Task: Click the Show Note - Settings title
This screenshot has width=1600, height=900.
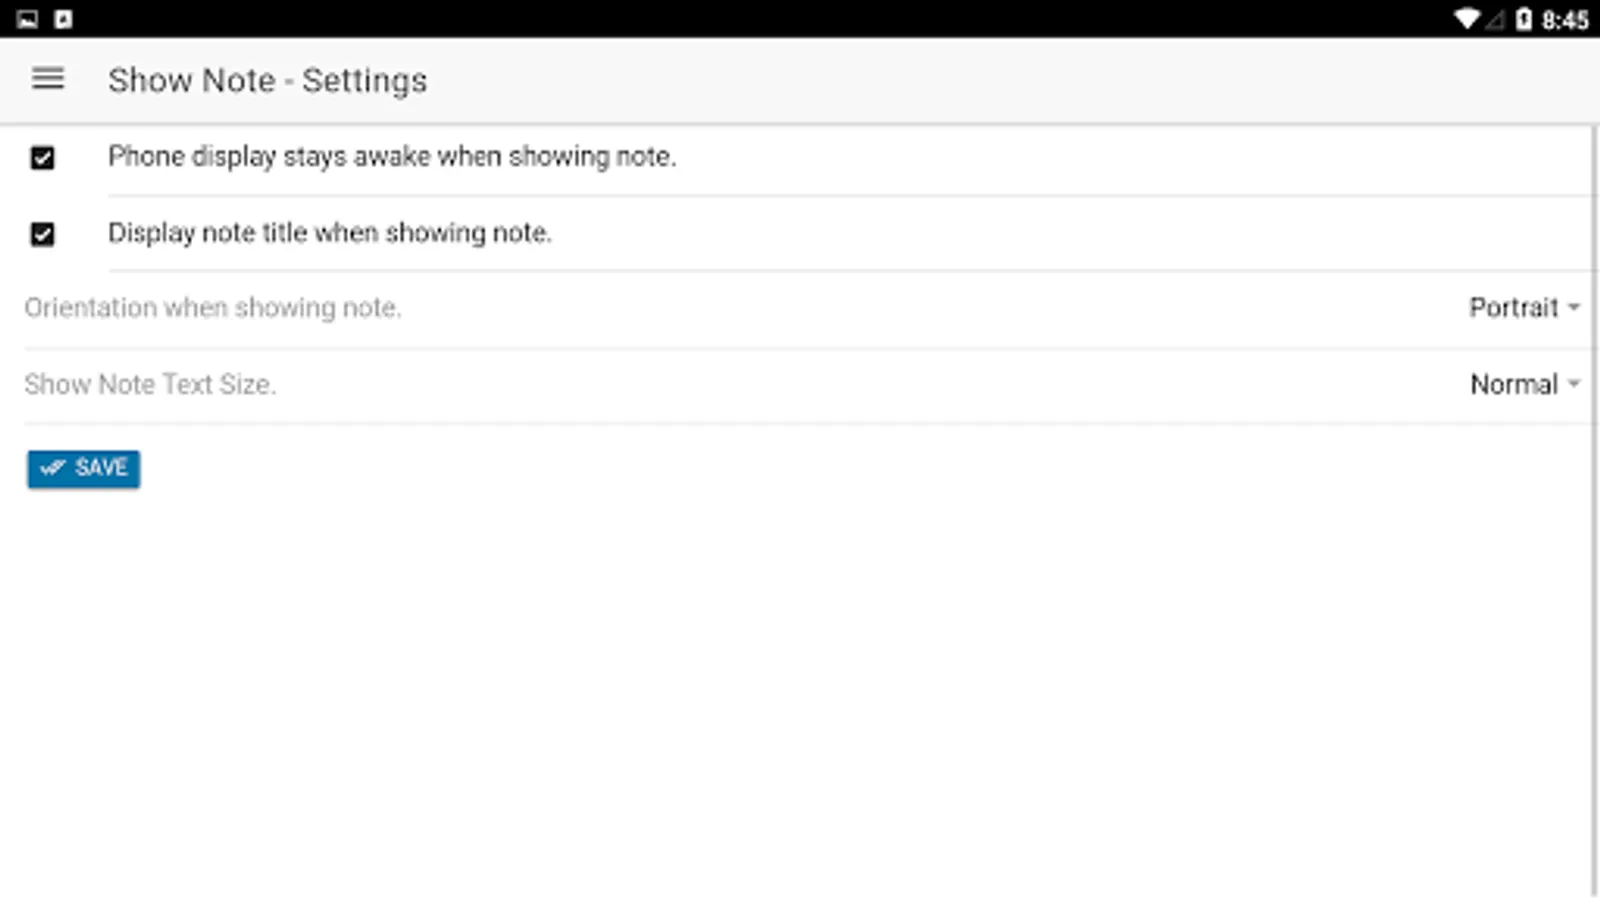Action: tap(267, 80)
